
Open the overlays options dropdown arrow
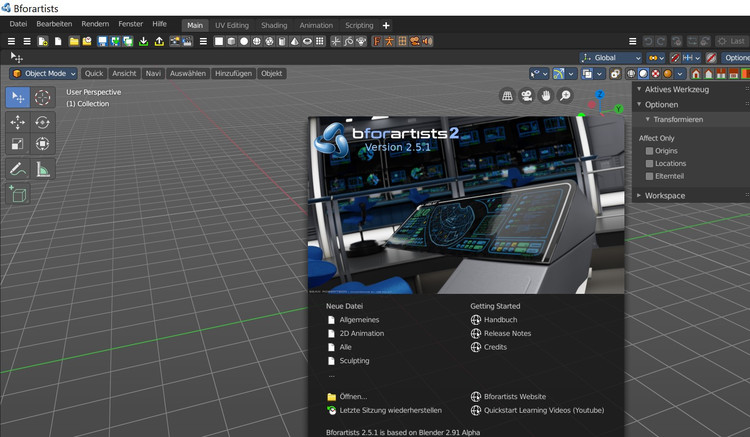(599, 74)
